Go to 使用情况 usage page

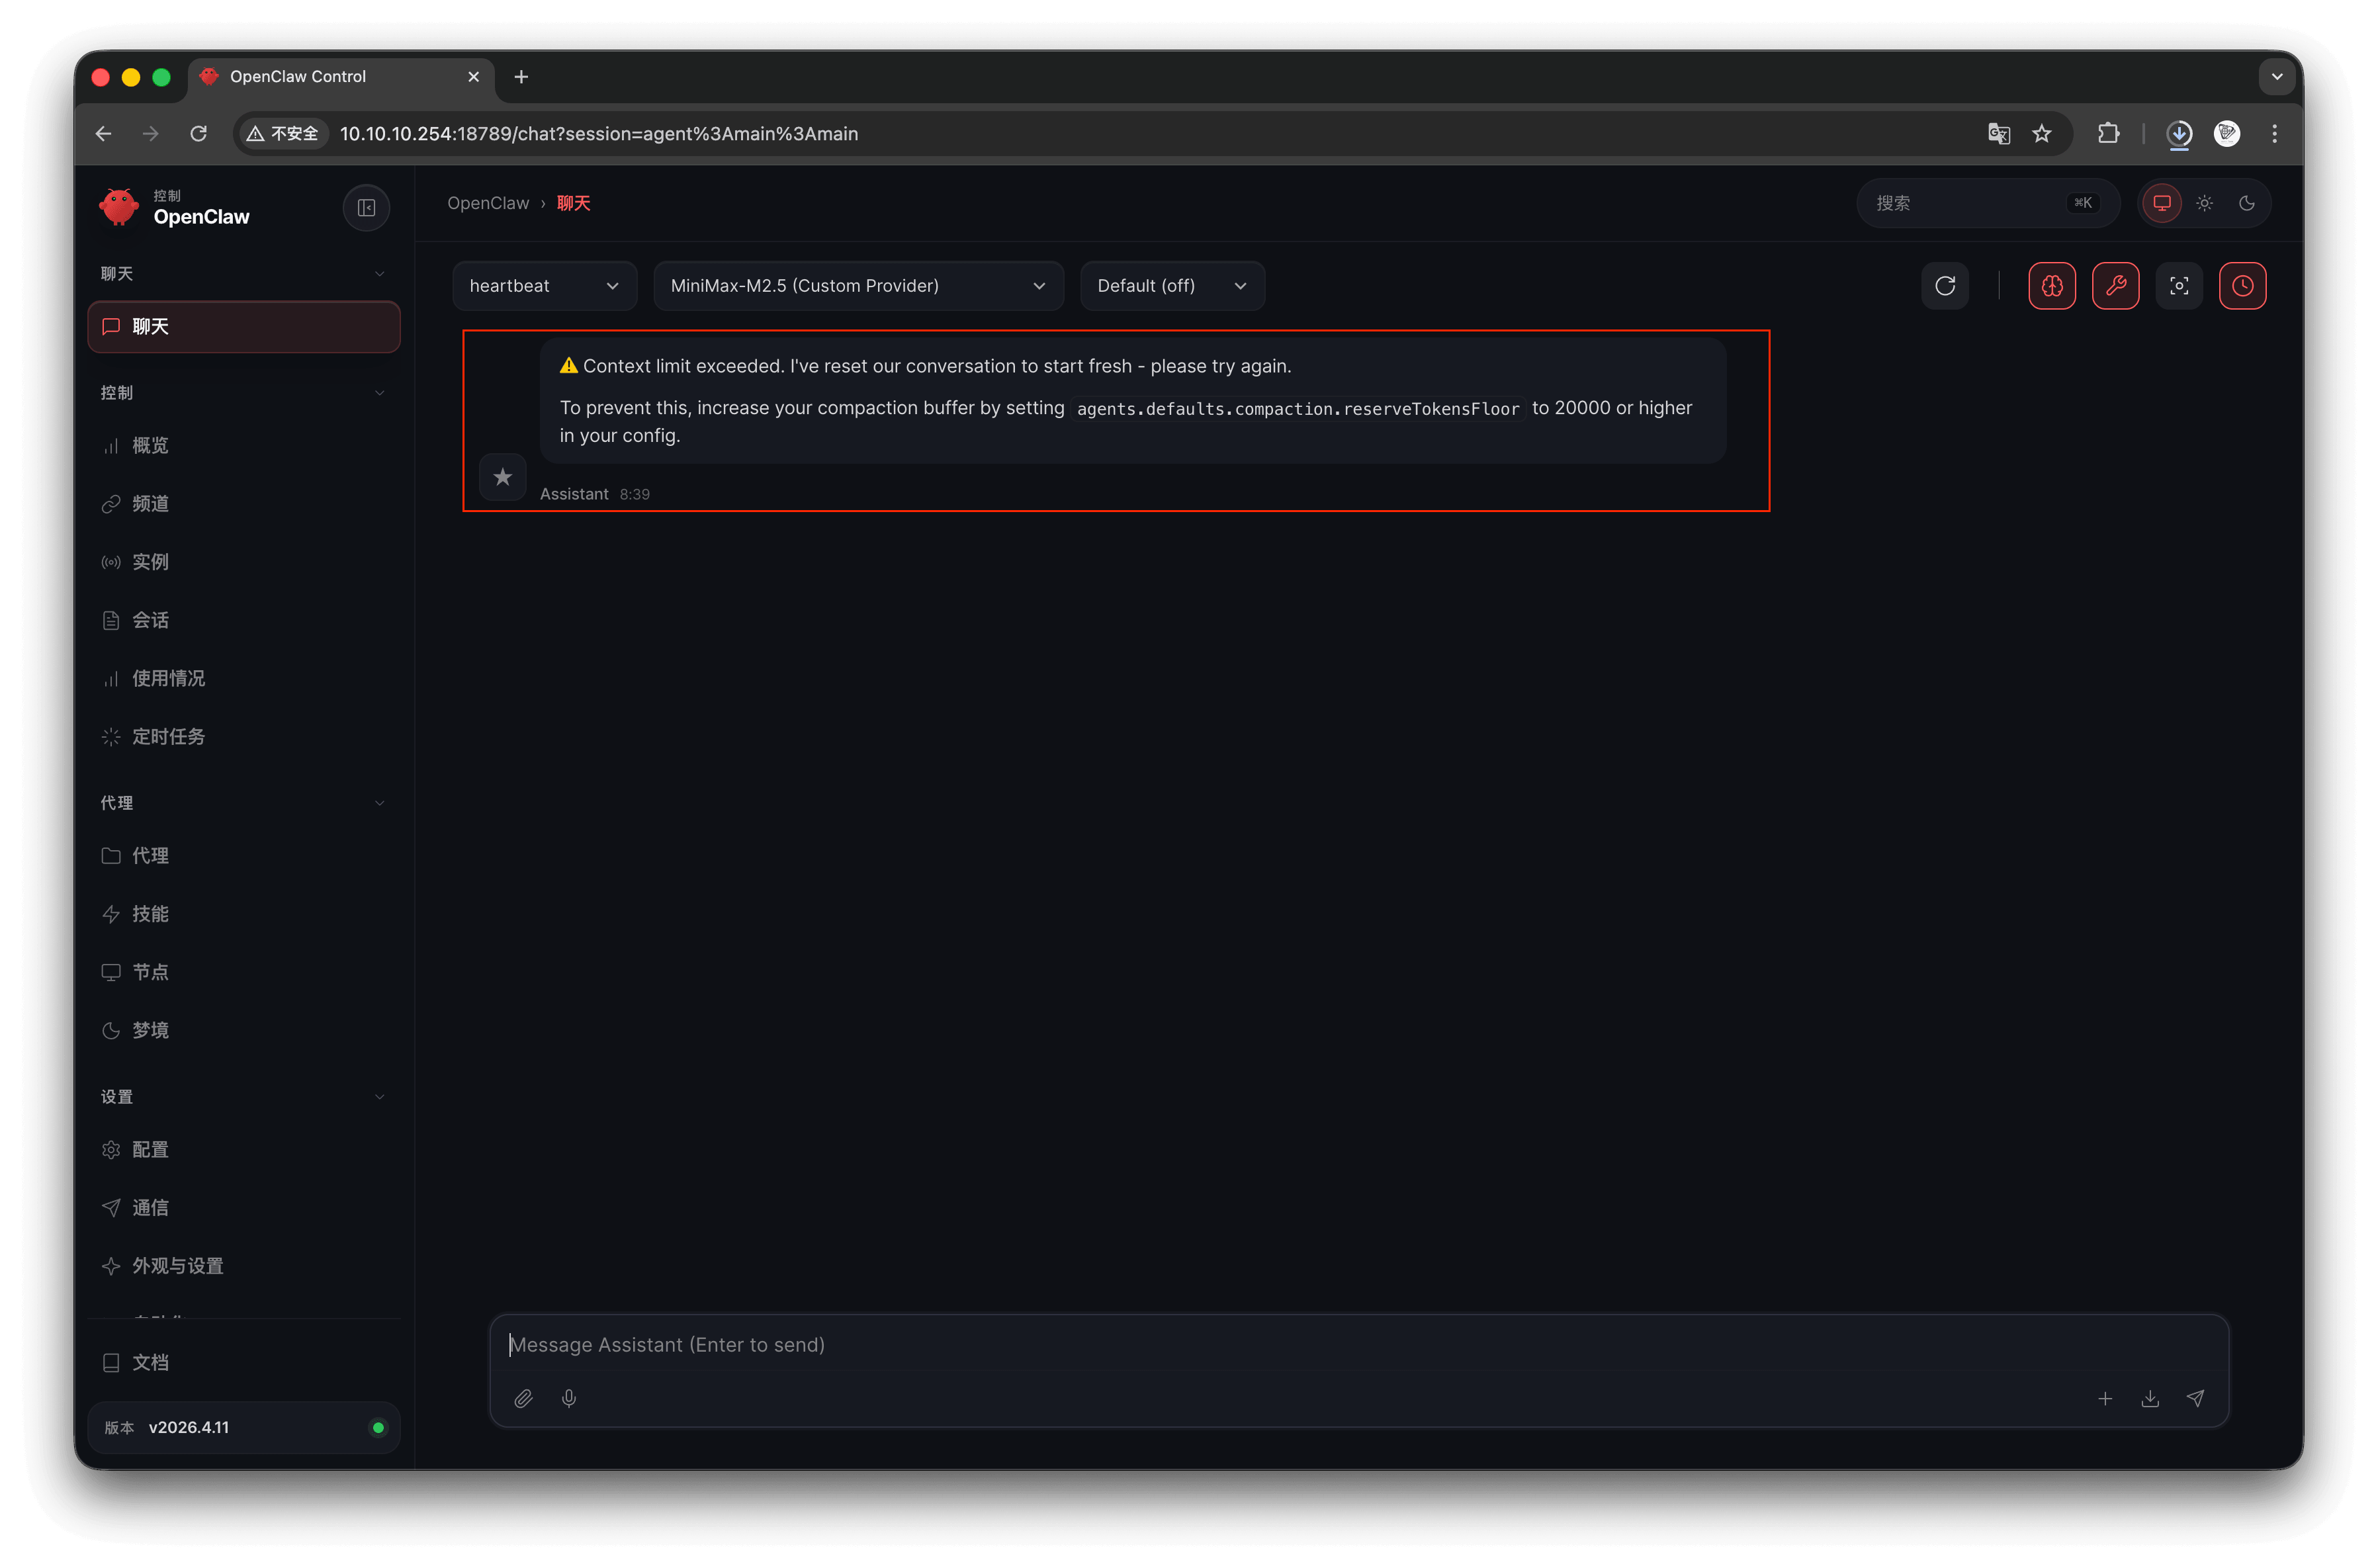[243, 678]
